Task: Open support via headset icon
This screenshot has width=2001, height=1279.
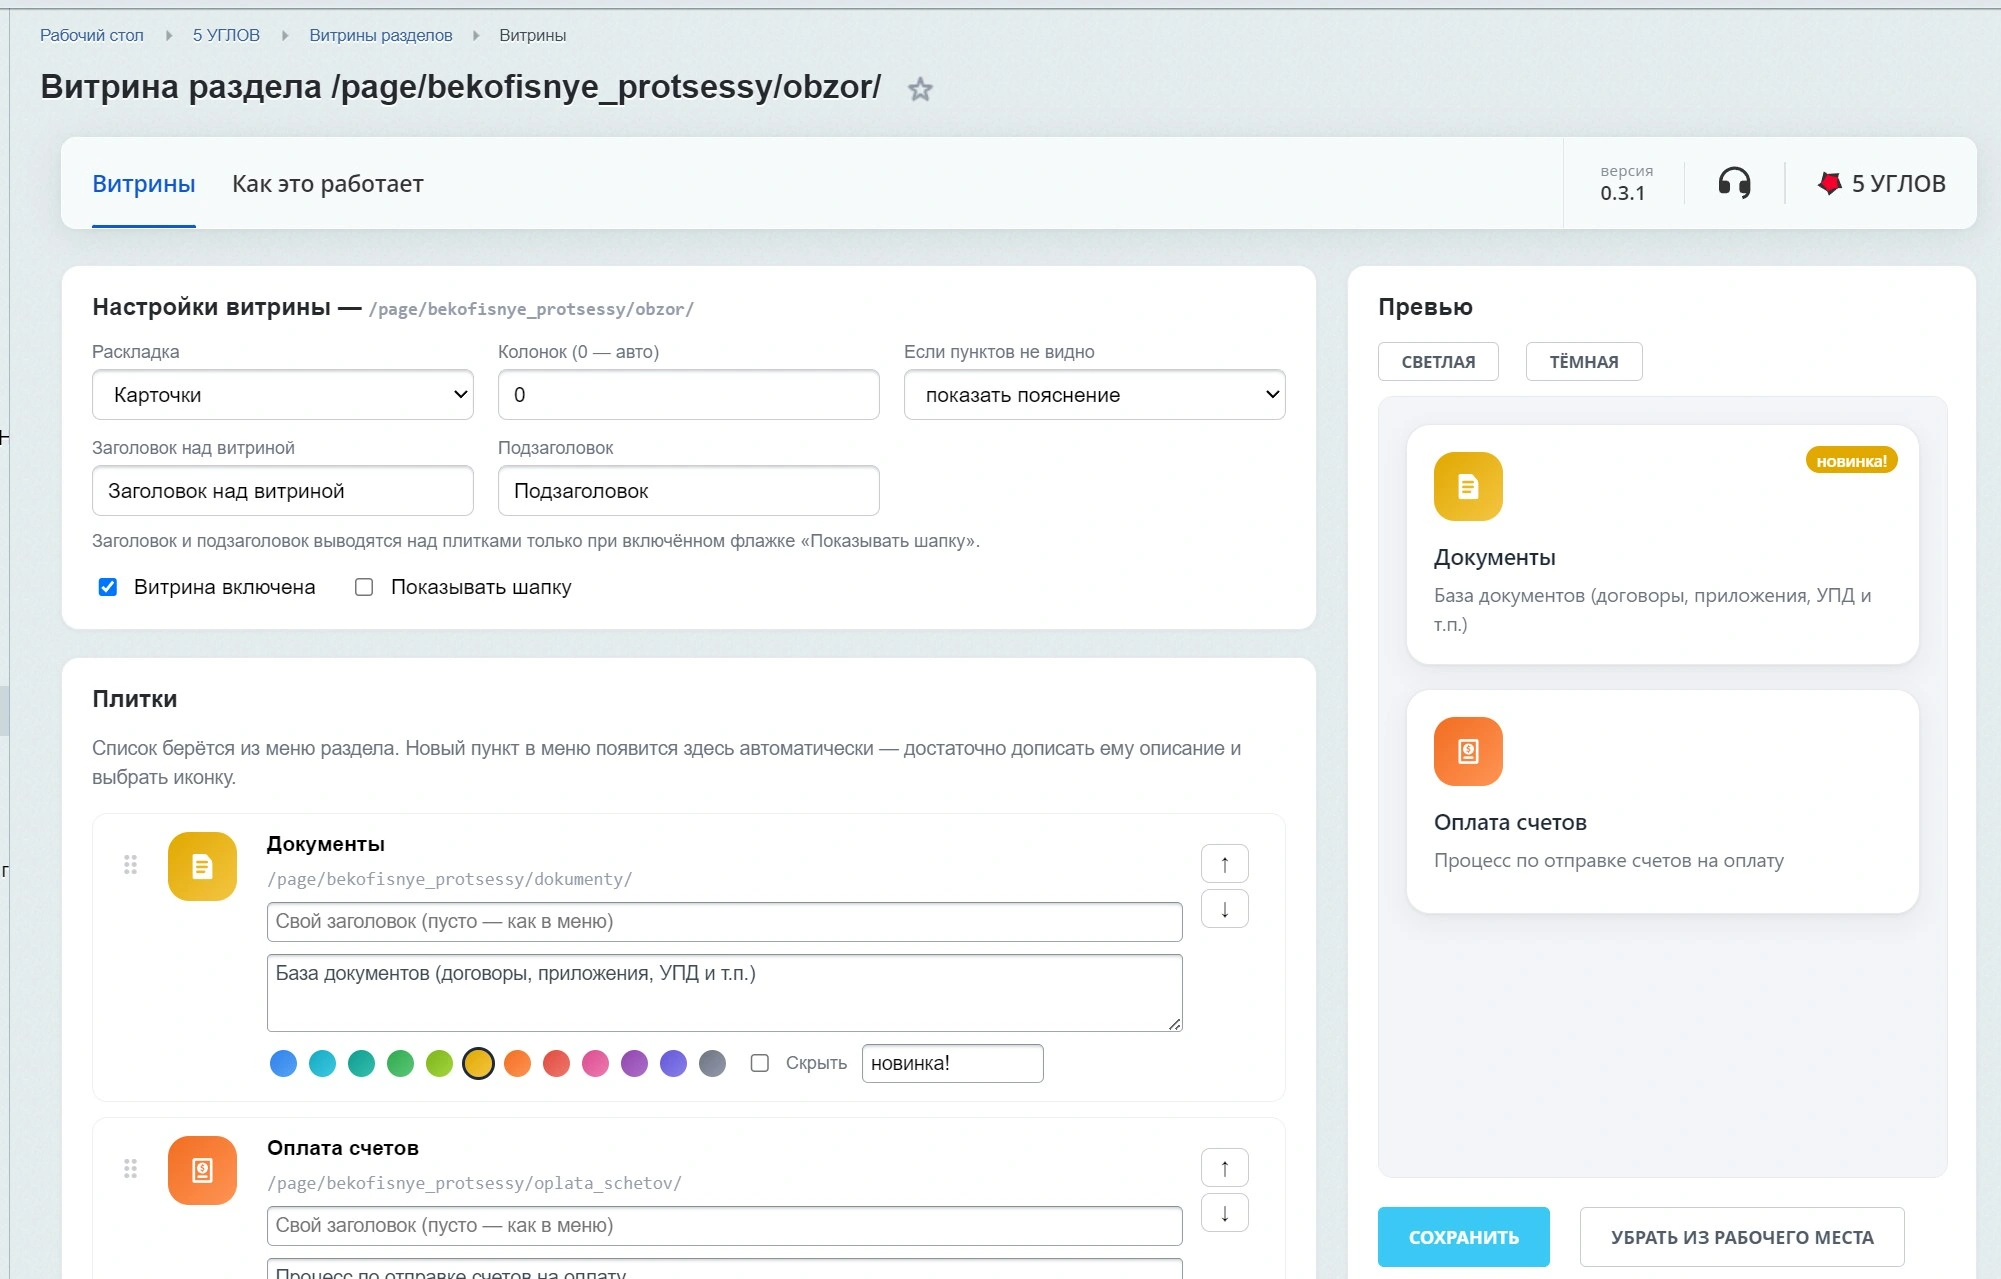Action: 1734,183
